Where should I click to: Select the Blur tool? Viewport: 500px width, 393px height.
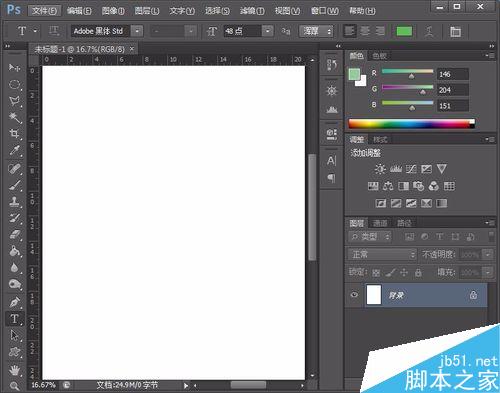(x=14, y=267)
